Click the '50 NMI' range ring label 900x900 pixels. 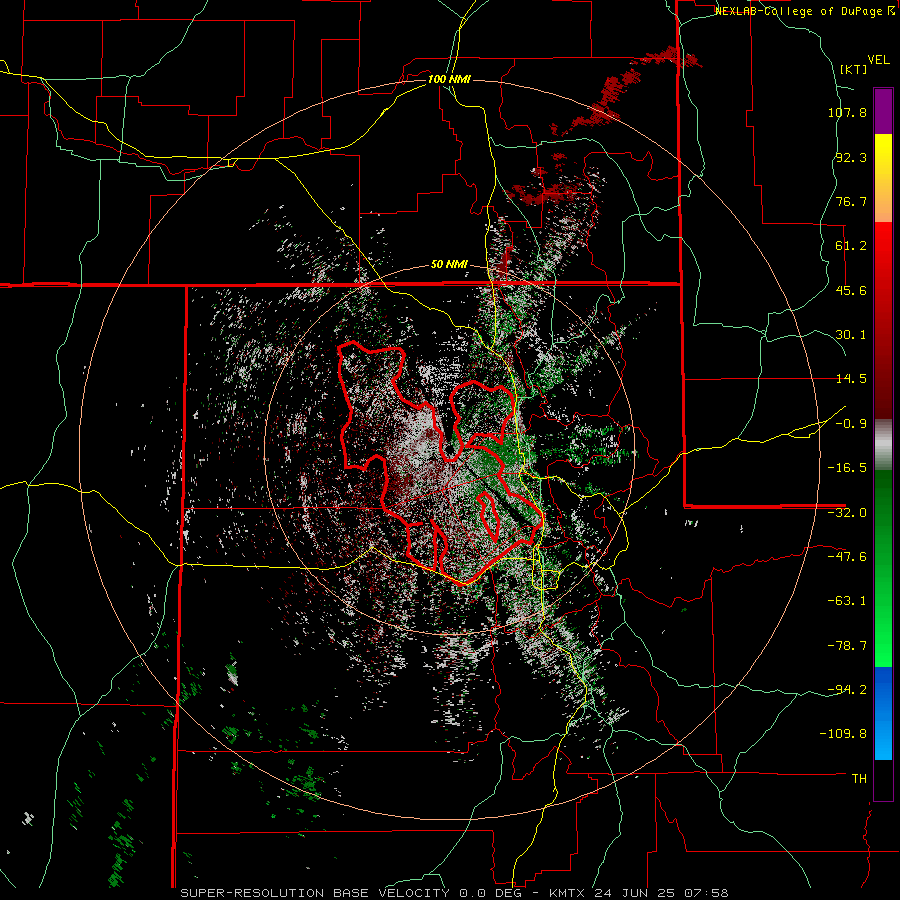(449, 265)
